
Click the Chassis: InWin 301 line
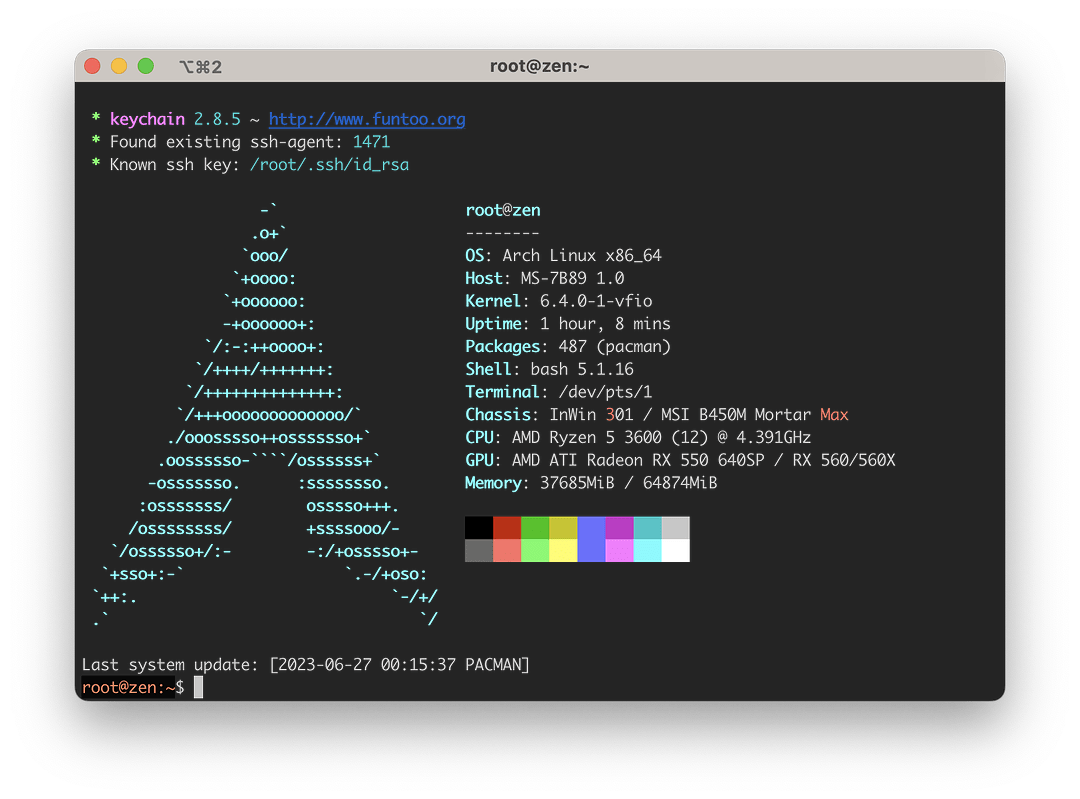coord(657,415)
